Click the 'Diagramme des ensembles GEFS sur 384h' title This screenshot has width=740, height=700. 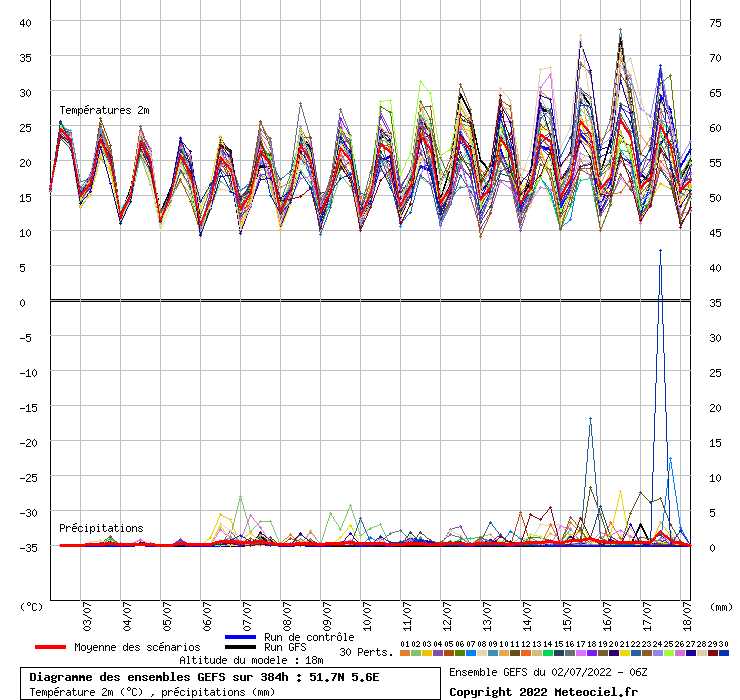pos(159,677)
